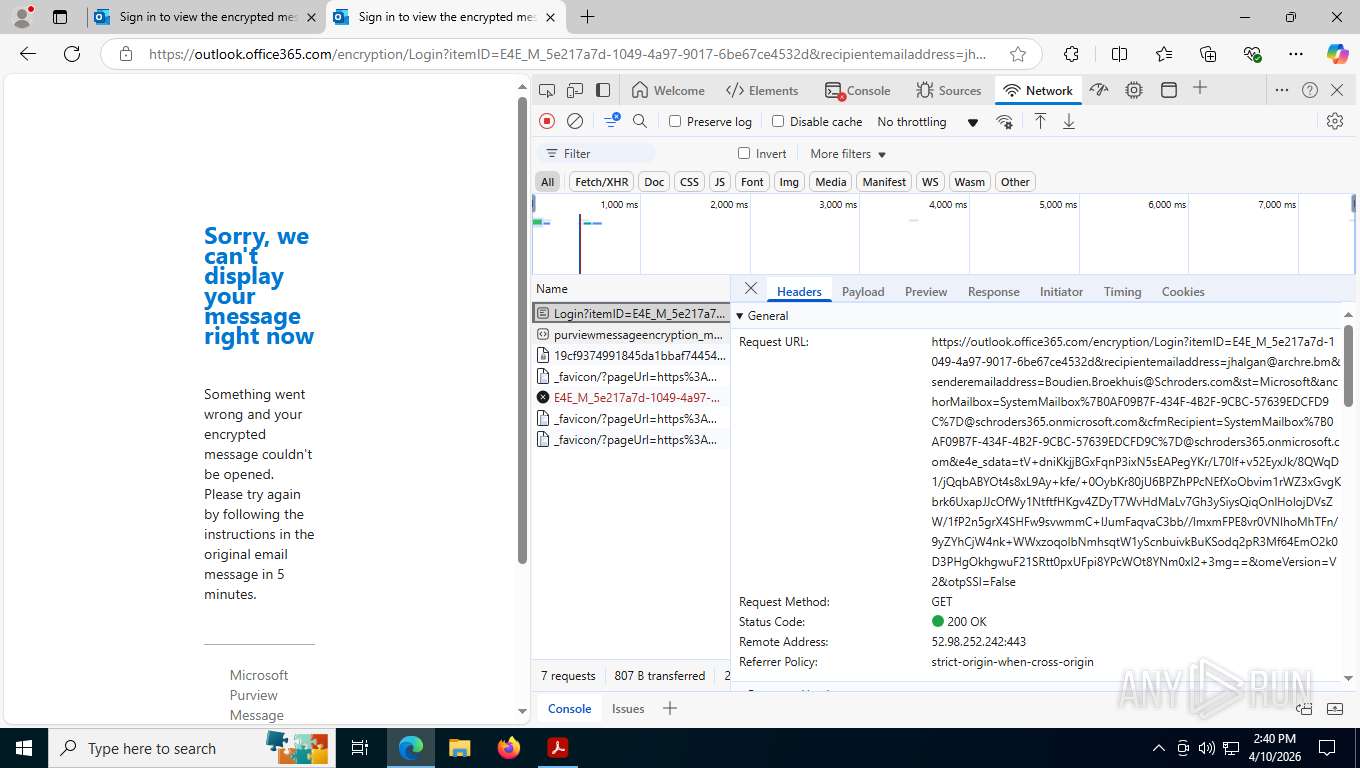Select 19cf9374991845da1bbaf request row
Image resolution: width=1360 pixels, height=768 pixels.
coord(630,355)
